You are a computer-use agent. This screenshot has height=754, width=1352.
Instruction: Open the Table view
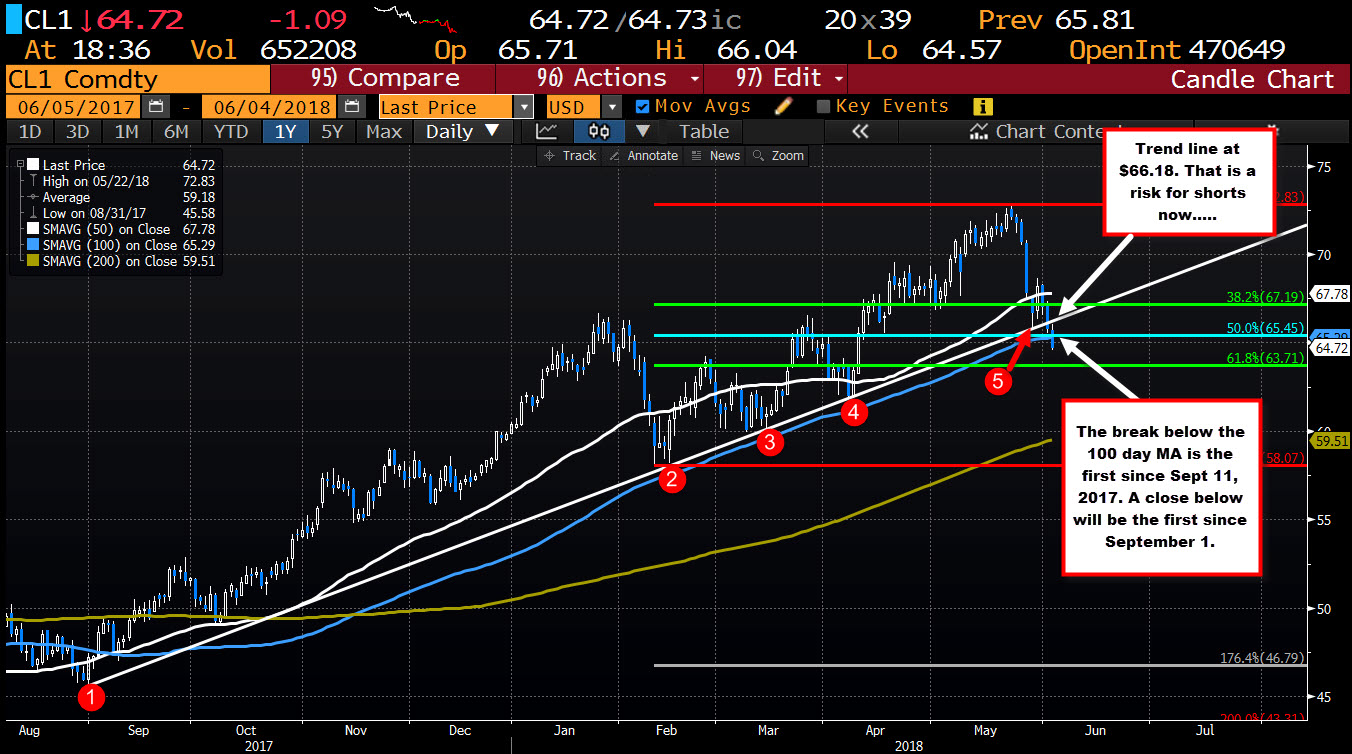pyautogui.click(x=704, y=131)
